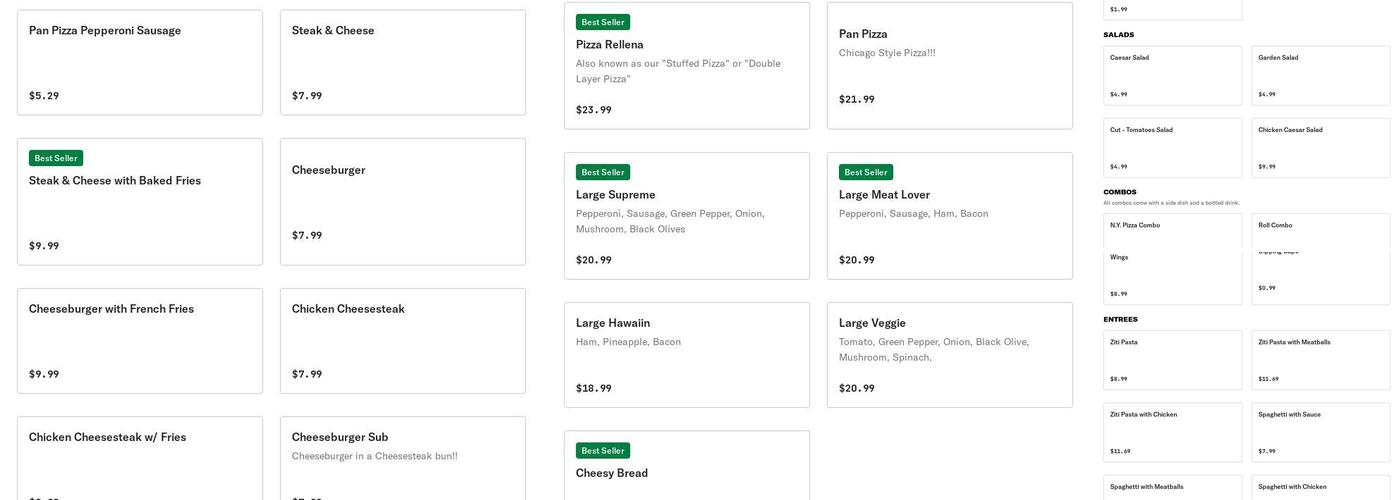
Task: Click the $7.99 Steak & Cheese item
Action: click(402, 62)
